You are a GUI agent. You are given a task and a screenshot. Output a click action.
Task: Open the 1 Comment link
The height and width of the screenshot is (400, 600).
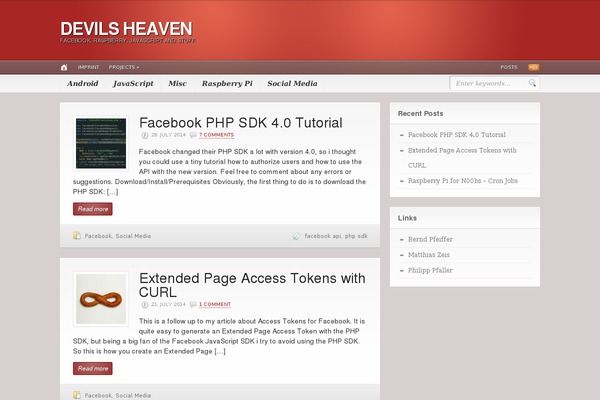[215, 304]
